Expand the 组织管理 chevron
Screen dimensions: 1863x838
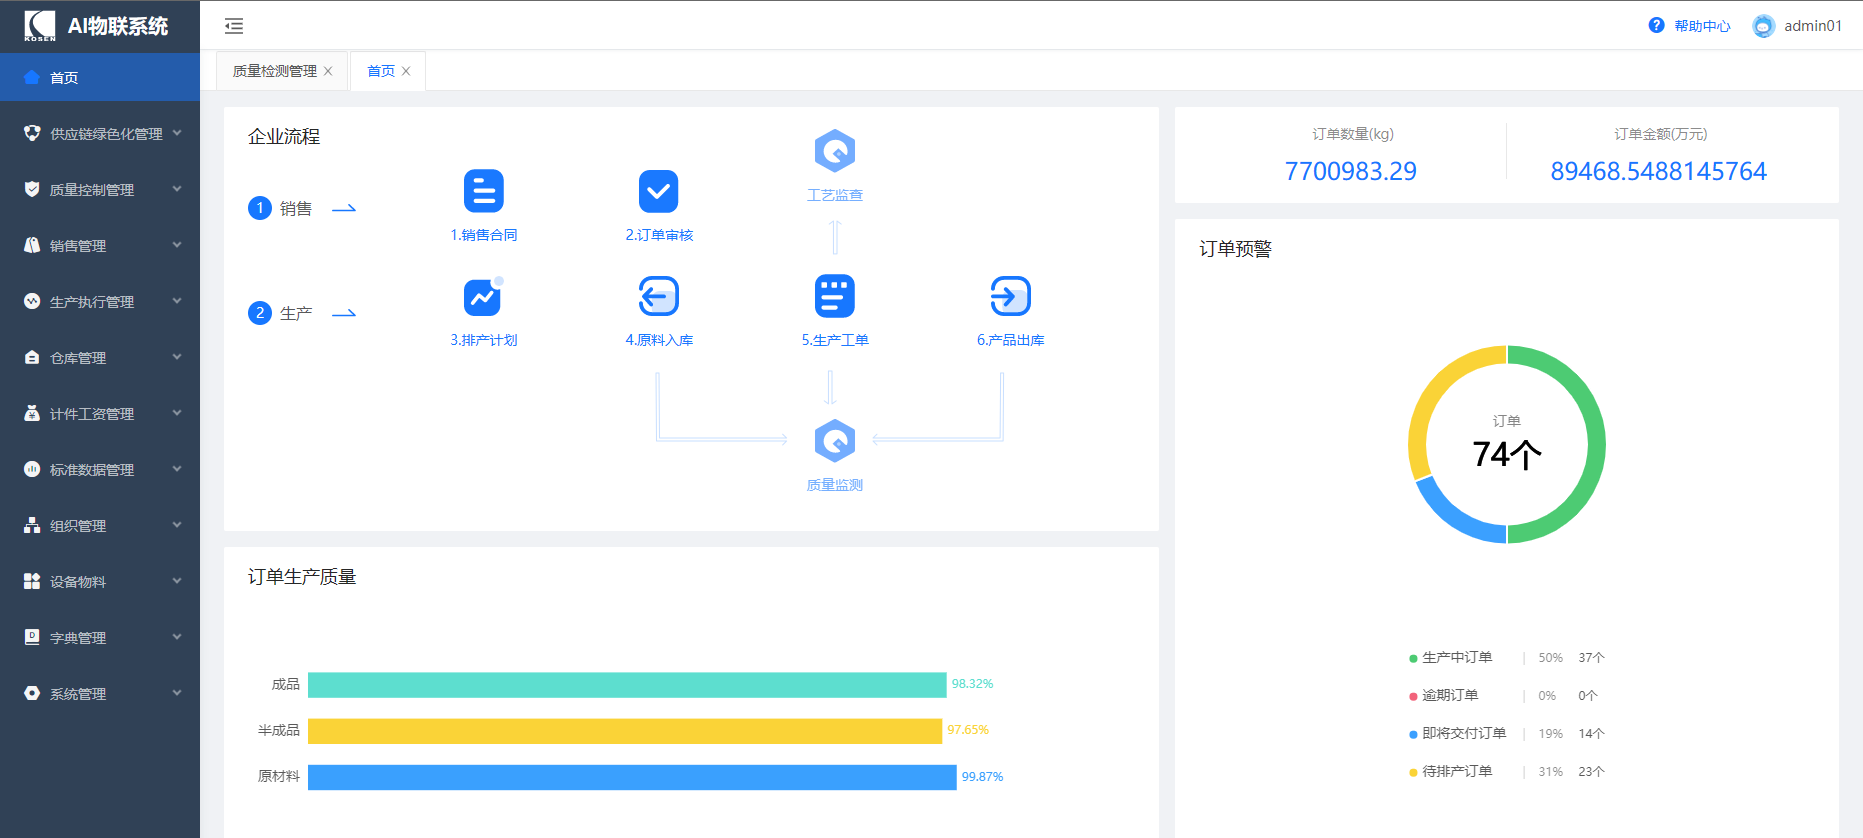[177, 525]
